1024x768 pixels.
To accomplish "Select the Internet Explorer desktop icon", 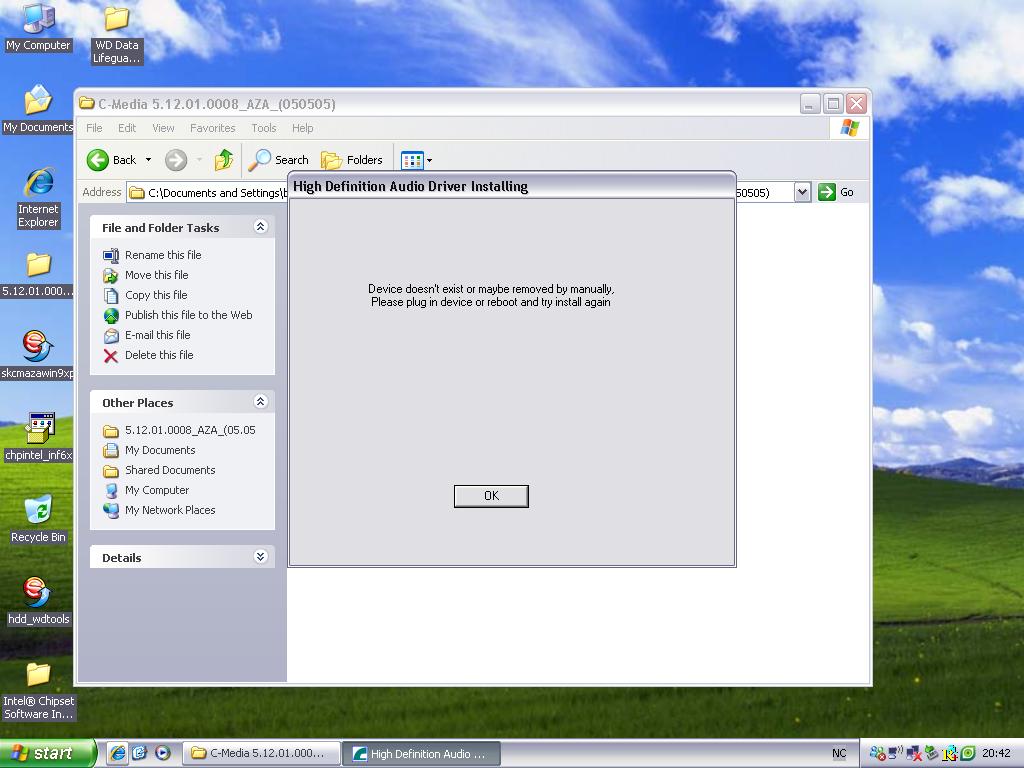I will click(38, 198).
